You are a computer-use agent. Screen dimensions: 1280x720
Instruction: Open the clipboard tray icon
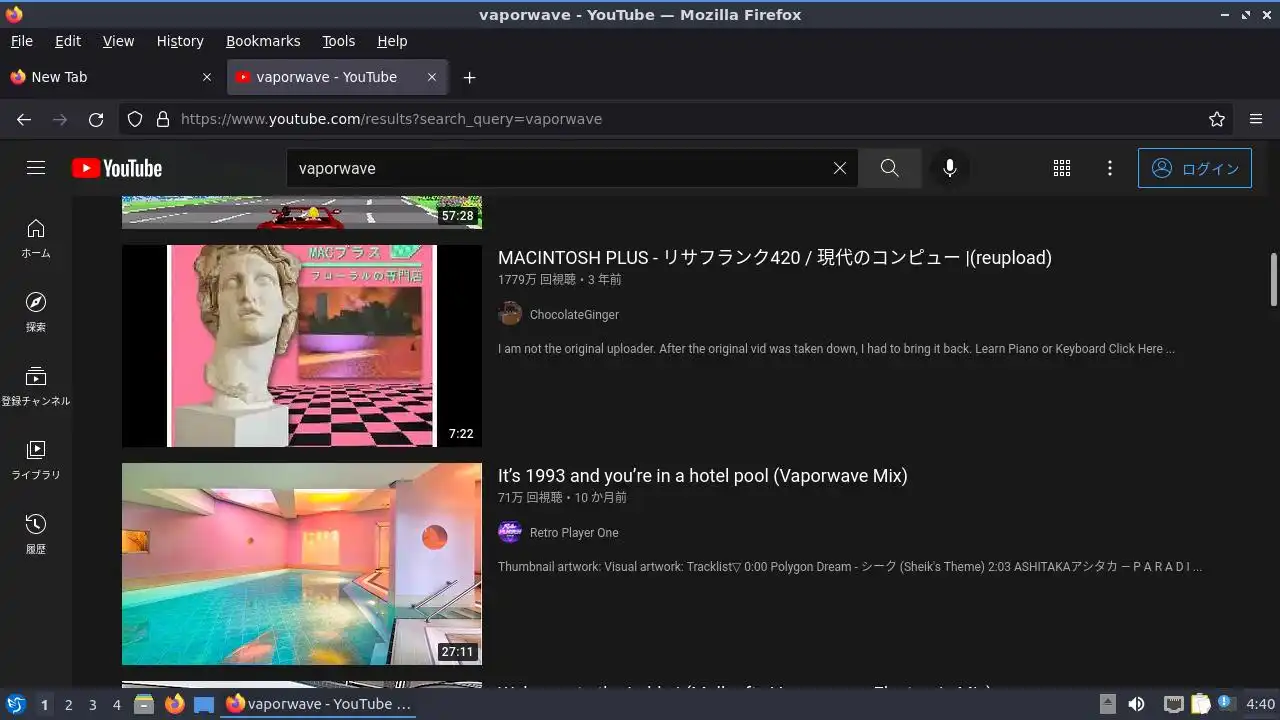click(1200, 705)
